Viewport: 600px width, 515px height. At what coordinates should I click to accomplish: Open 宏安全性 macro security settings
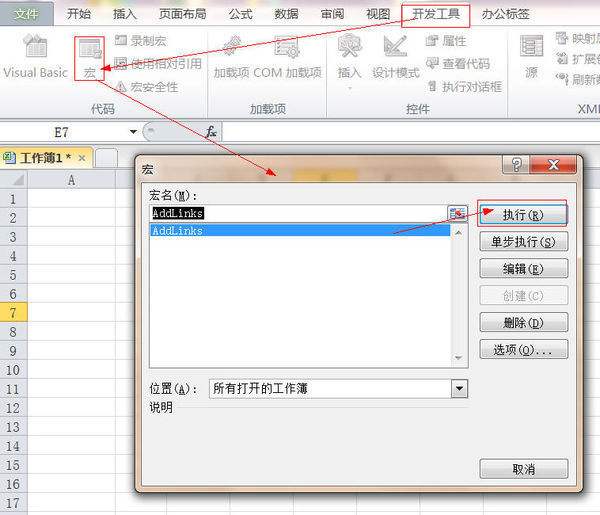point(147,87)
